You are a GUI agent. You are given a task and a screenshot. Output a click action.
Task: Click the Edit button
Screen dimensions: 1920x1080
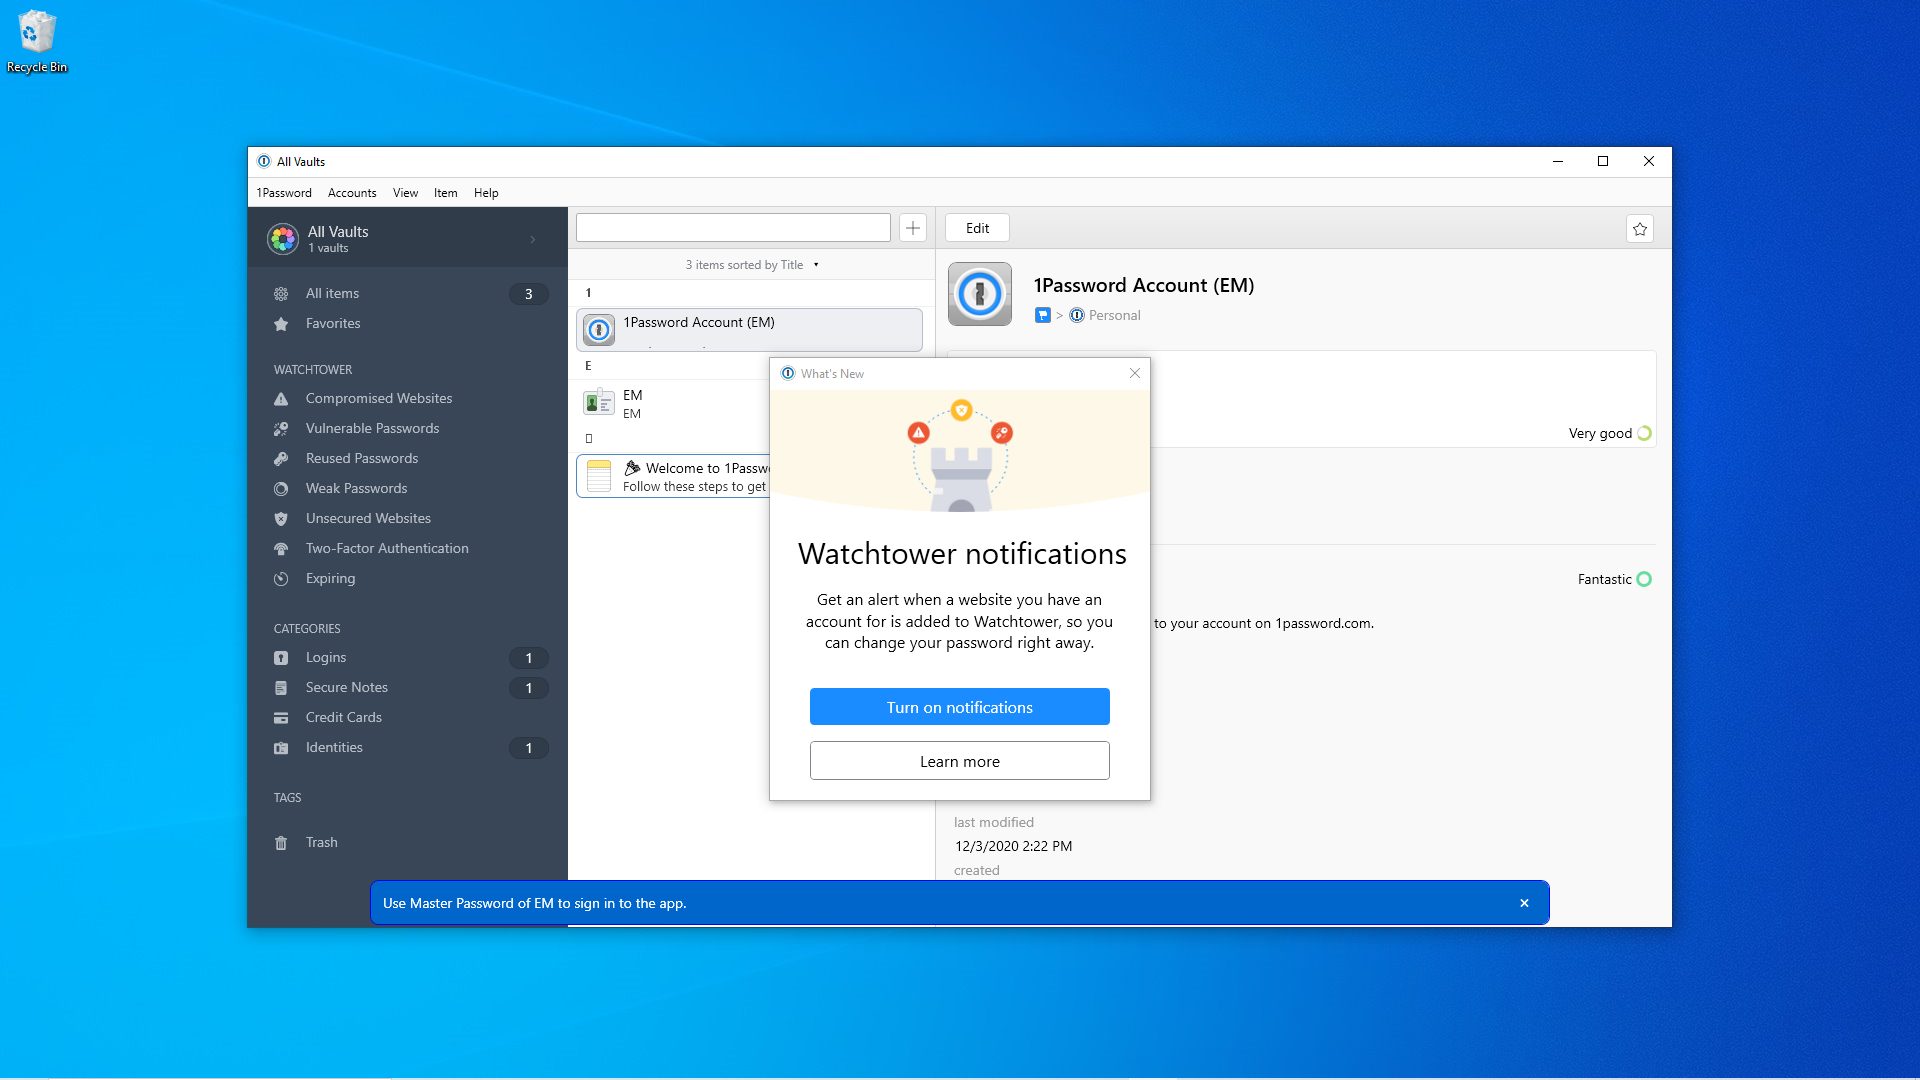[977, 228]
